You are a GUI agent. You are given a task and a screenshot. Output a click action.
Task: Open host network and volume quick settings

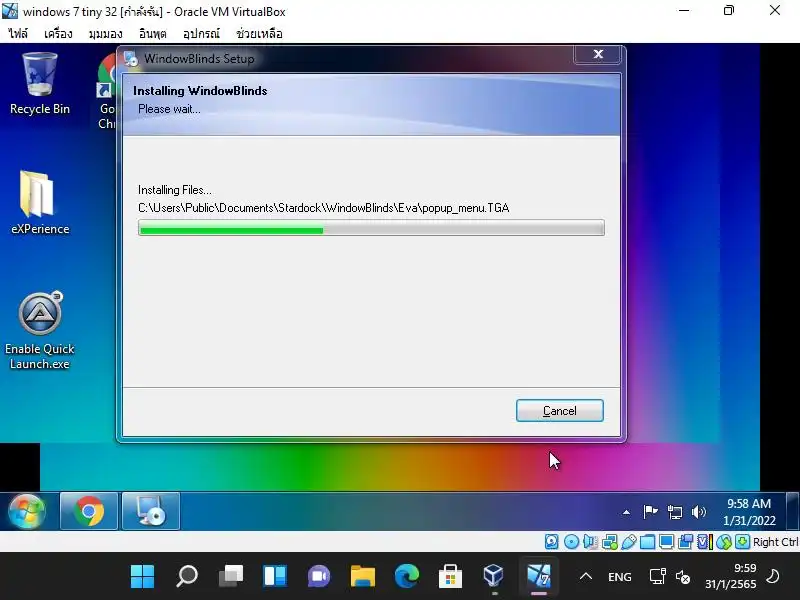click(669, 577)
